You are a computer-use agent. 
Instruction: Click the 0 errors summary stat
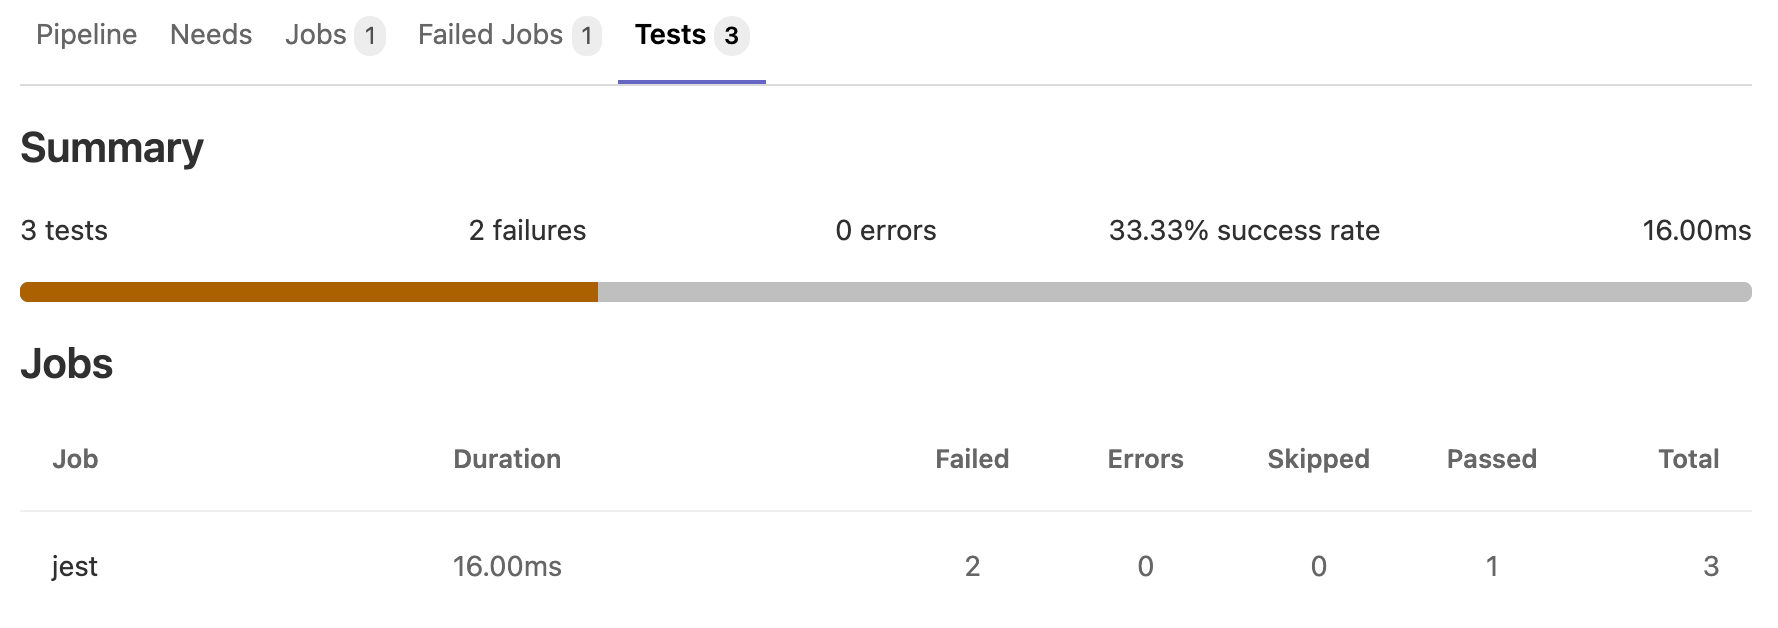(x=885, y=230)
